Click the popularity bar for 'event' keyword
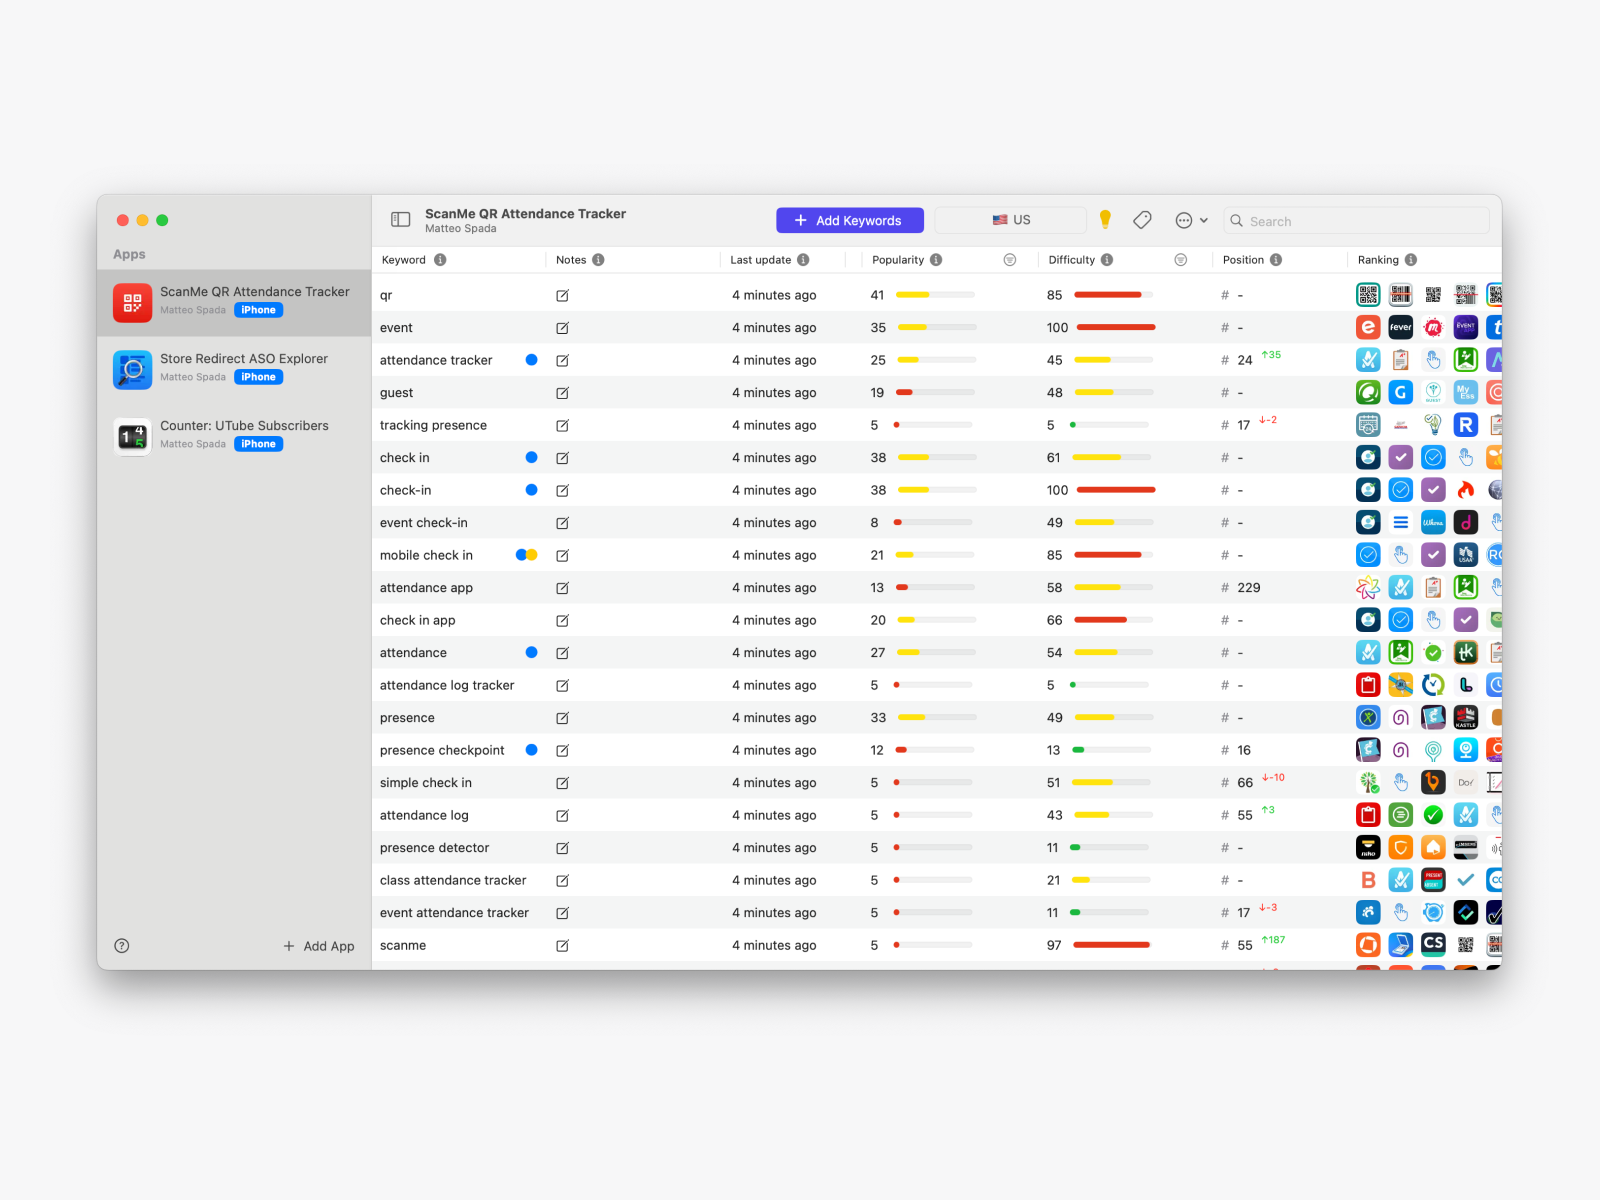The width and height of the screenshot is (1600, 1200). coord(936,328)
